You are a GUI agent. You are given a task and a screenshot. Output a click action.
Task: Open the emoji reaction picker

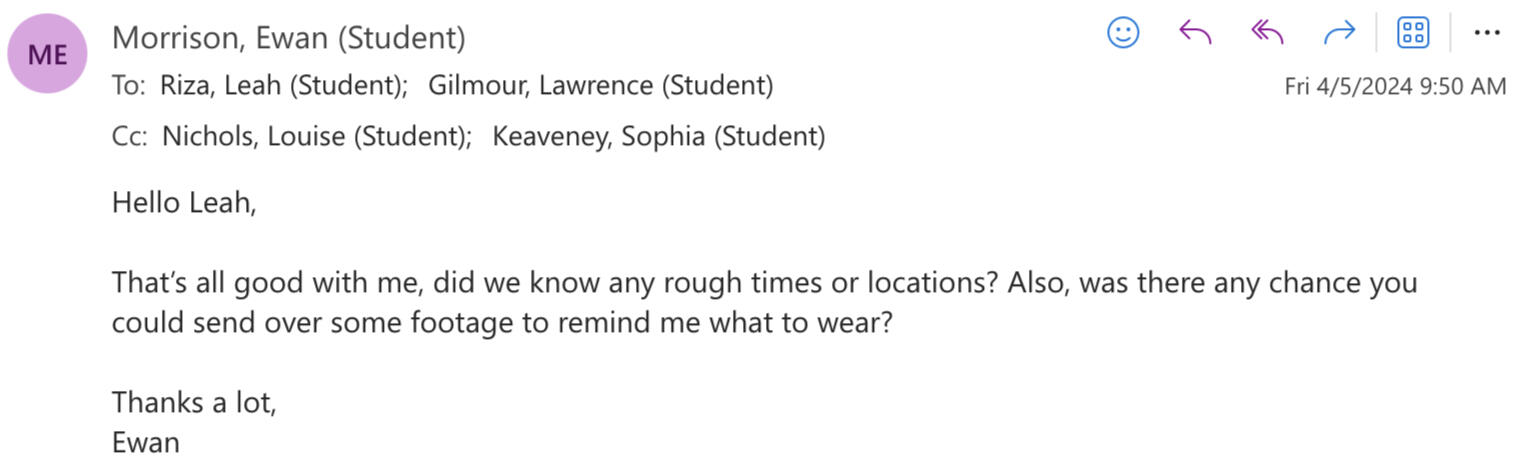[x=1123, y=33]
